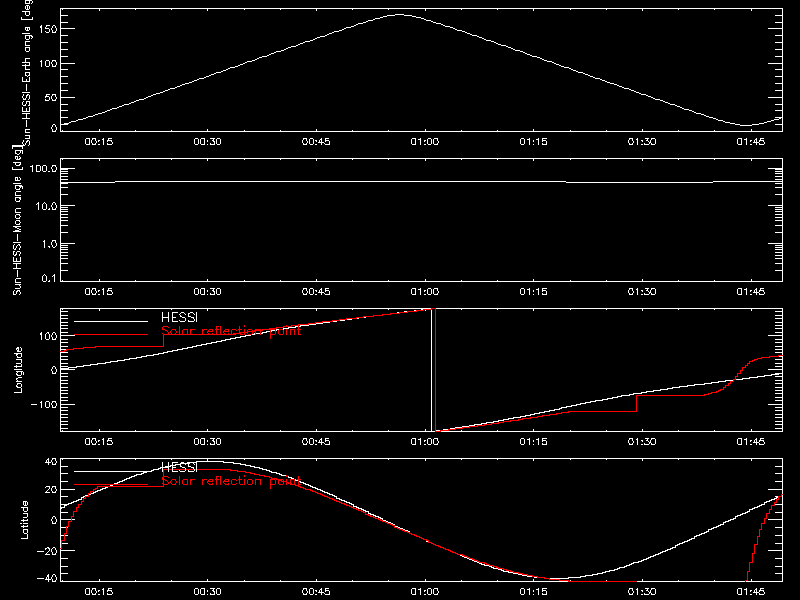Click red legend line in Longitude plot
The image size is (800, 600).
coord(111,335)
